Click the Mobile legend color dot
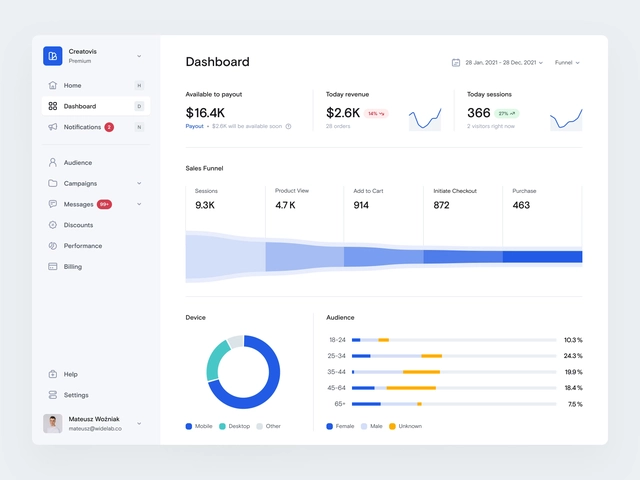This screenshot has width=640, height=480. pos(189,426)
